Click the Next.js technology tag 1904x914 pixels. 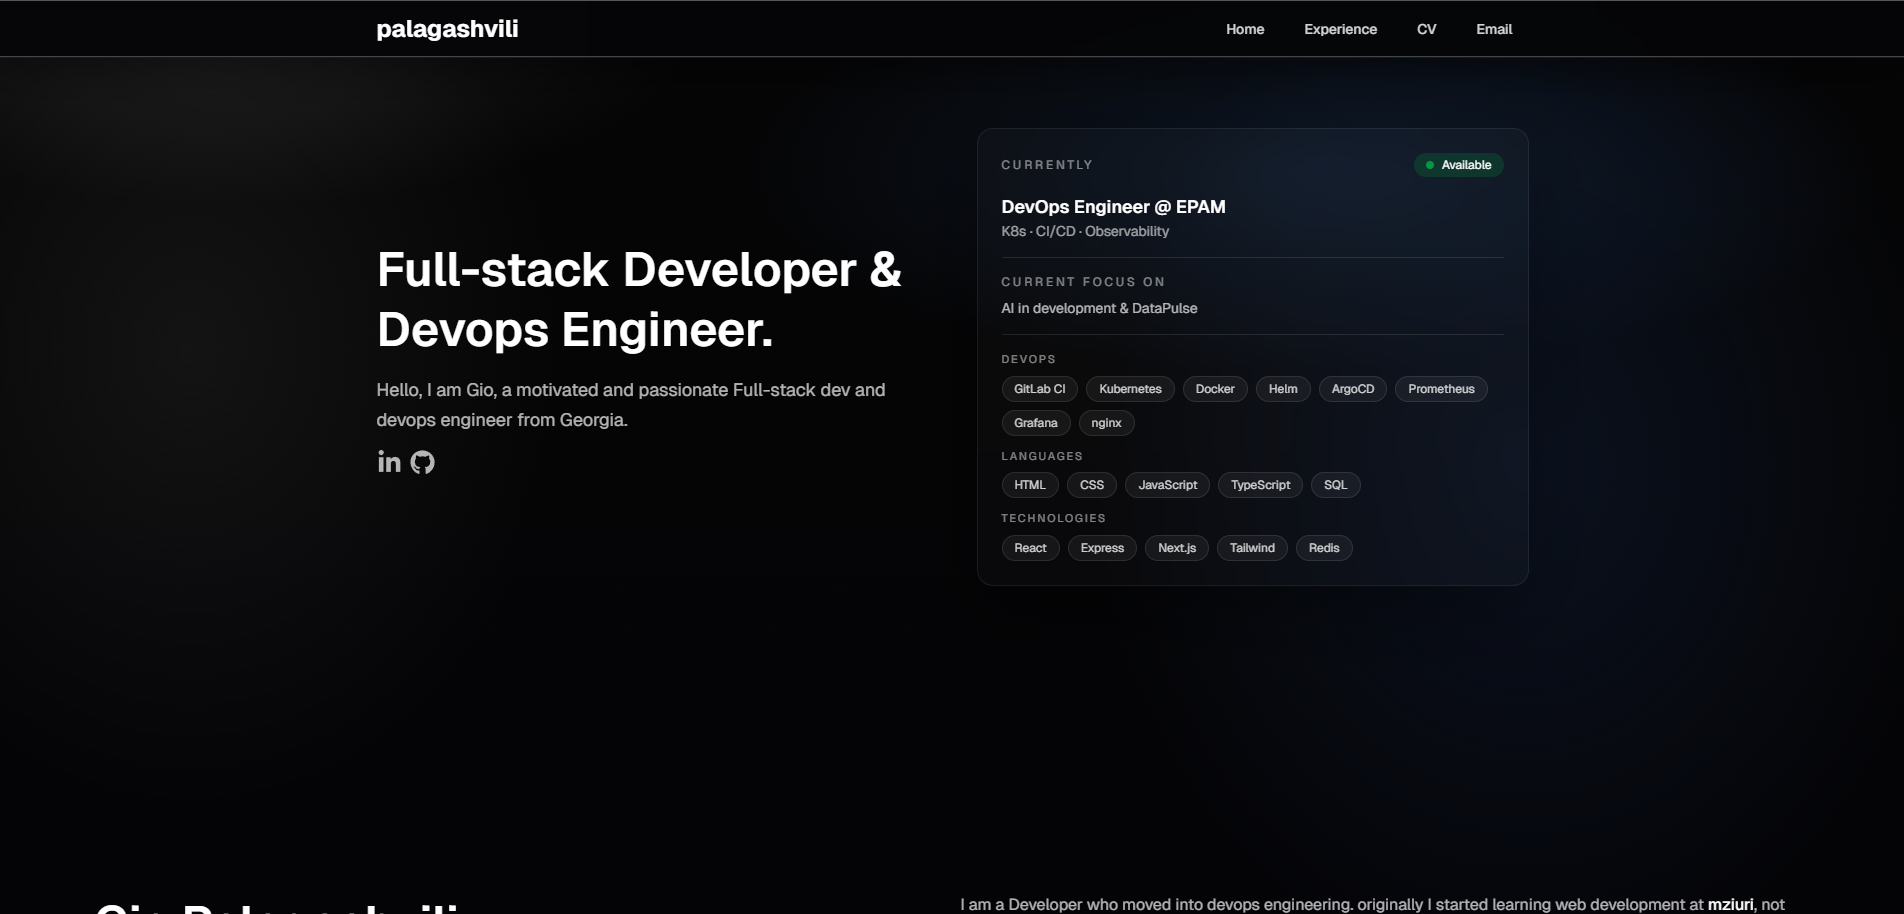(x=1177, y=548)
